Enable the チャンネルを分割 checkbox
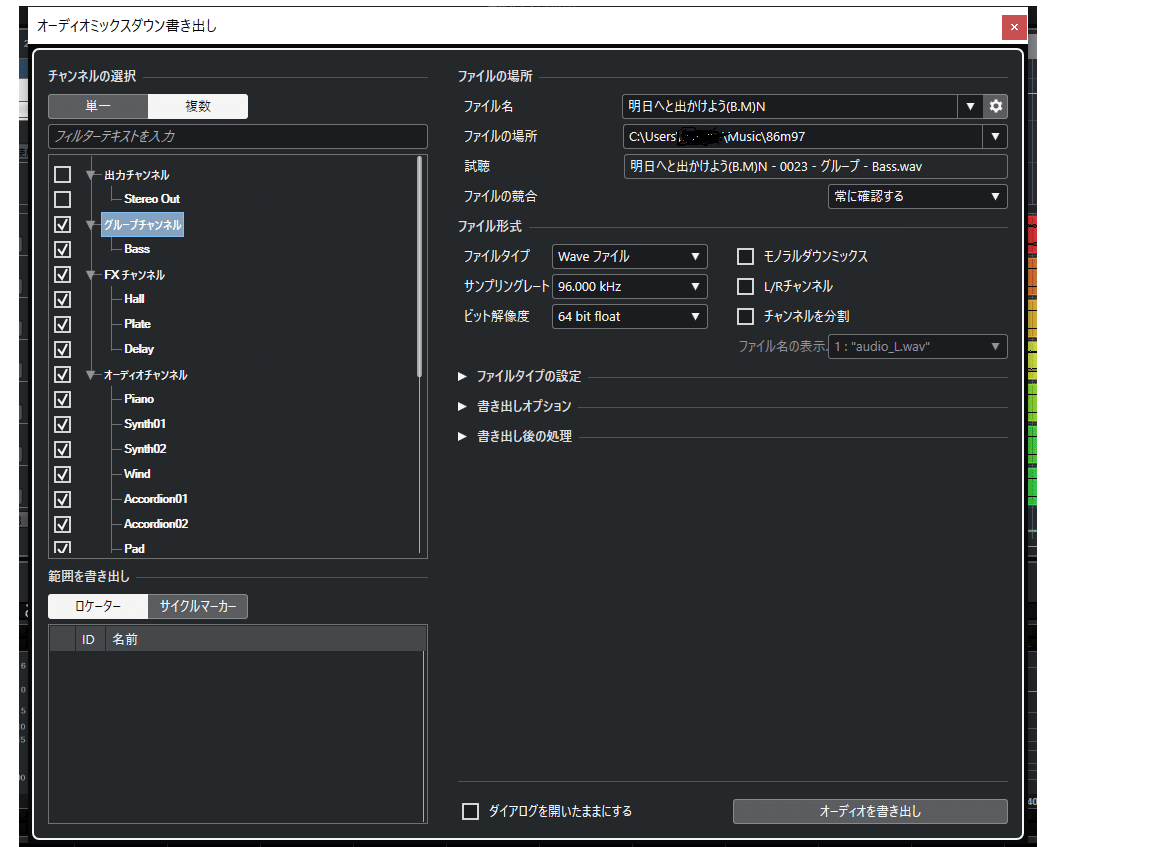Screen dimensions: 1152x847 pos(745,317)
